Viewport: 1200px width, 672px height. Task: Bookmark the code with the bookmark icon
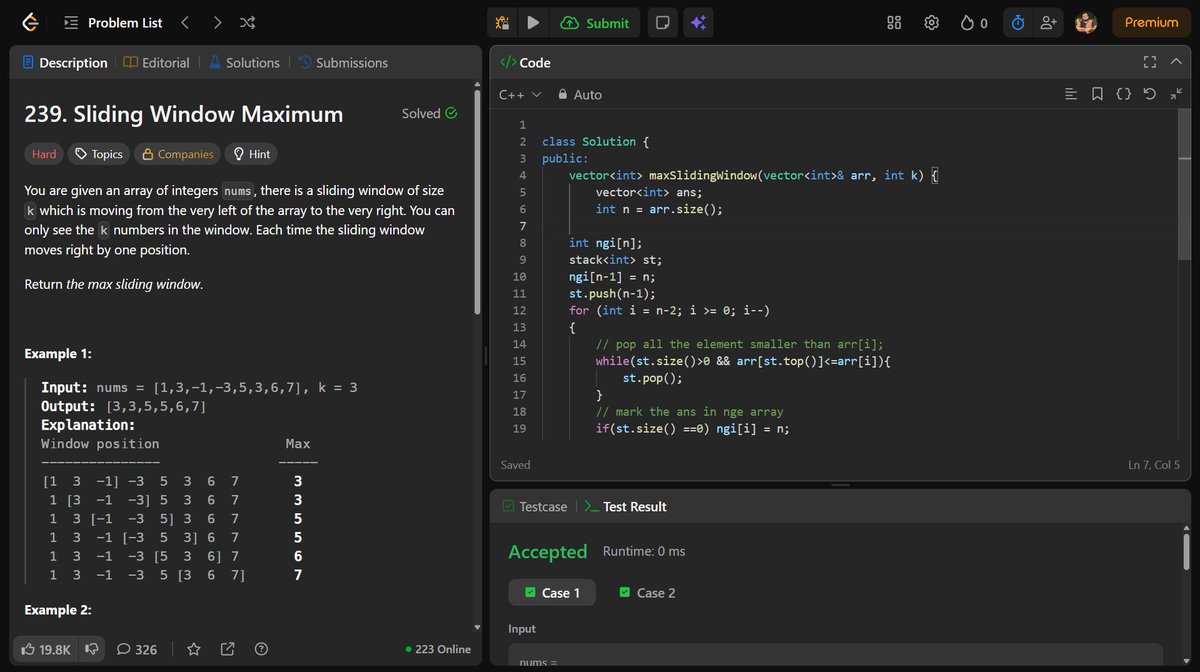(x=1097, y=93)
